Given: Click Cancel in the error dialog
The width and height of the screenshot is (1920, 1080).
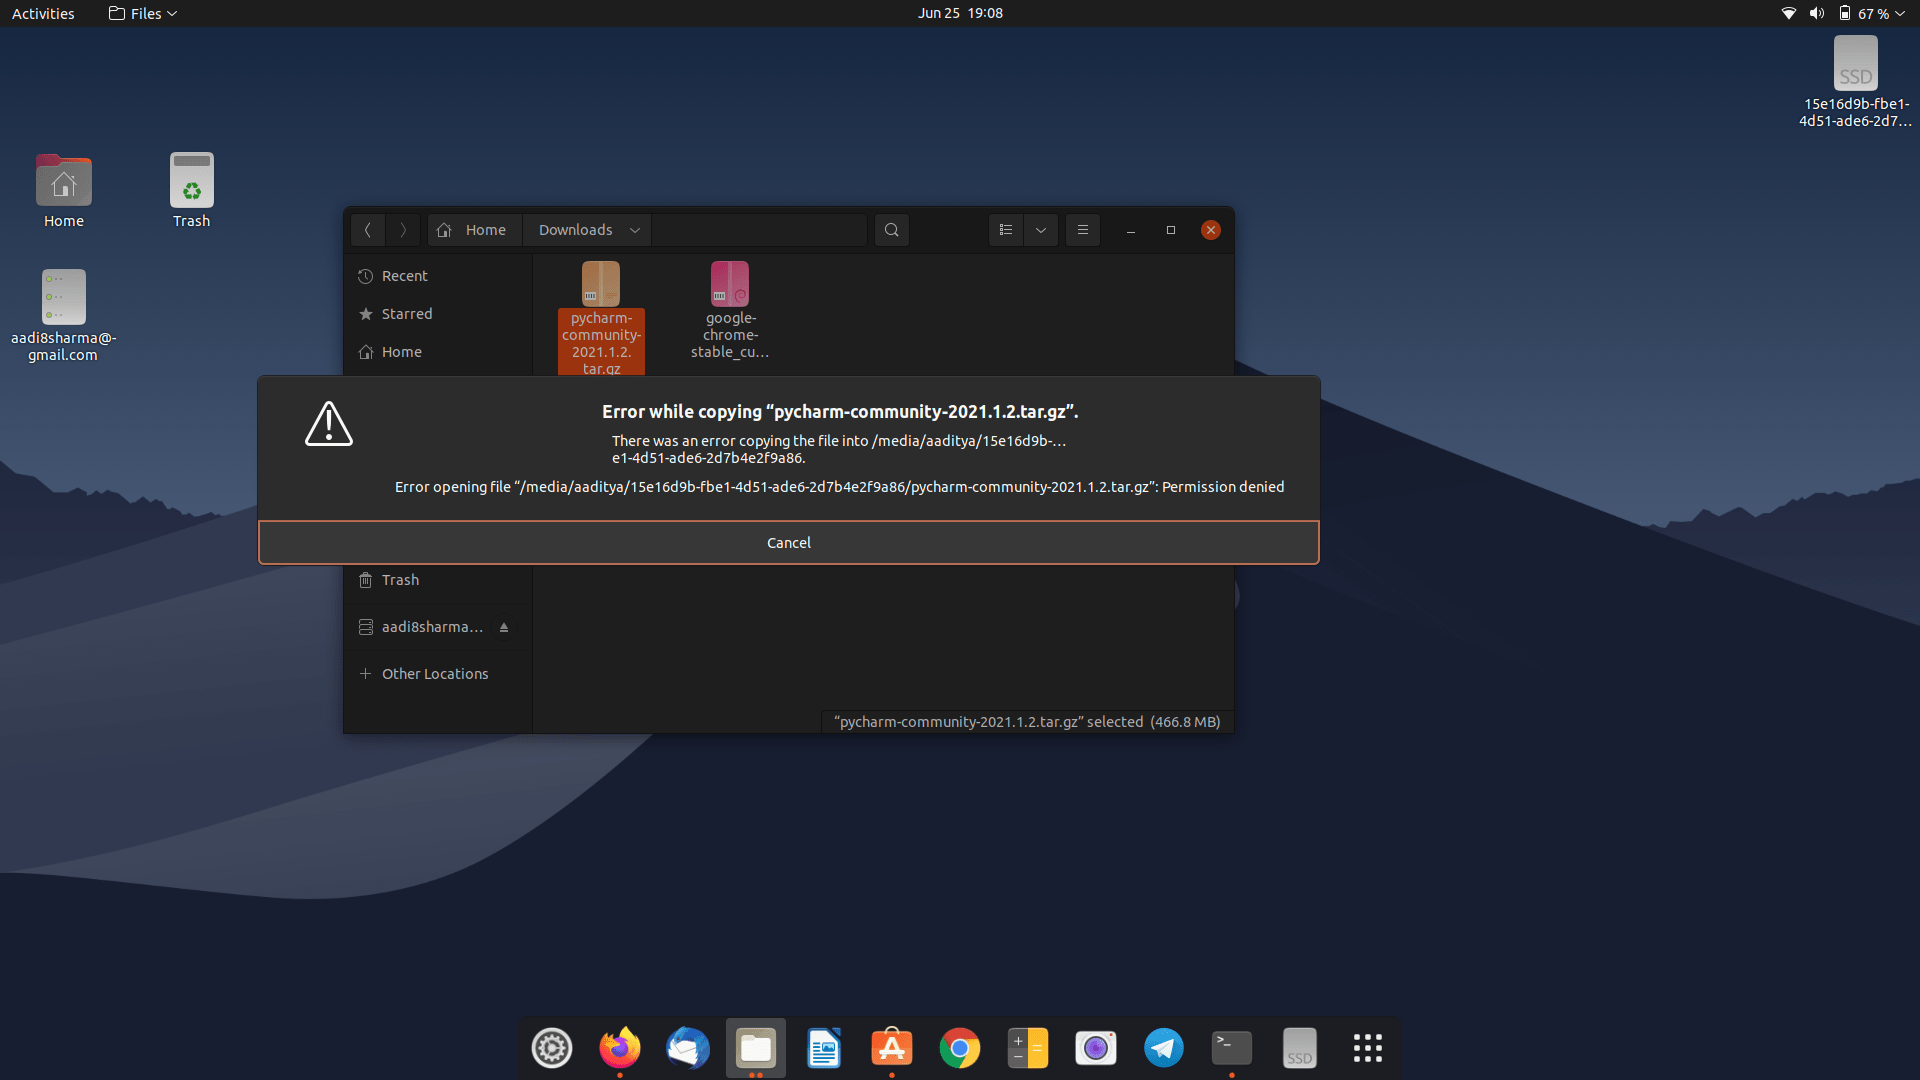Looking at the screenshot, I should [x=789, y=542].
